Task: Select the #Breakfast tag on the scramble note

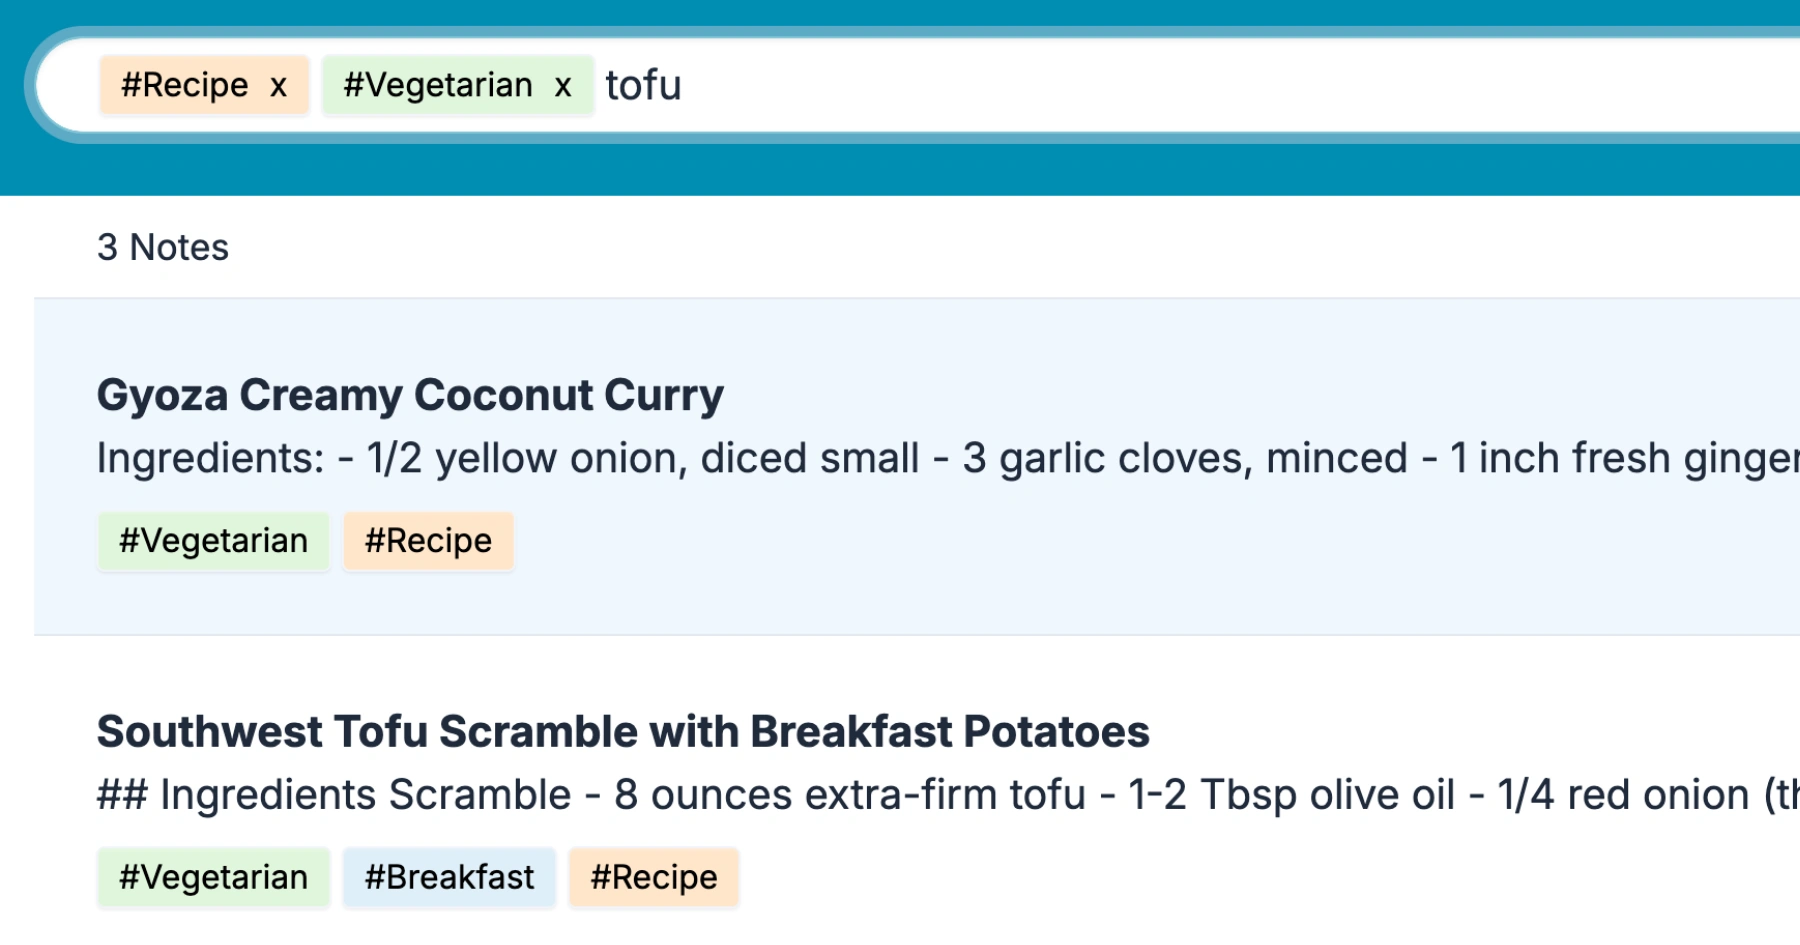Action: [x=448, y=877]
